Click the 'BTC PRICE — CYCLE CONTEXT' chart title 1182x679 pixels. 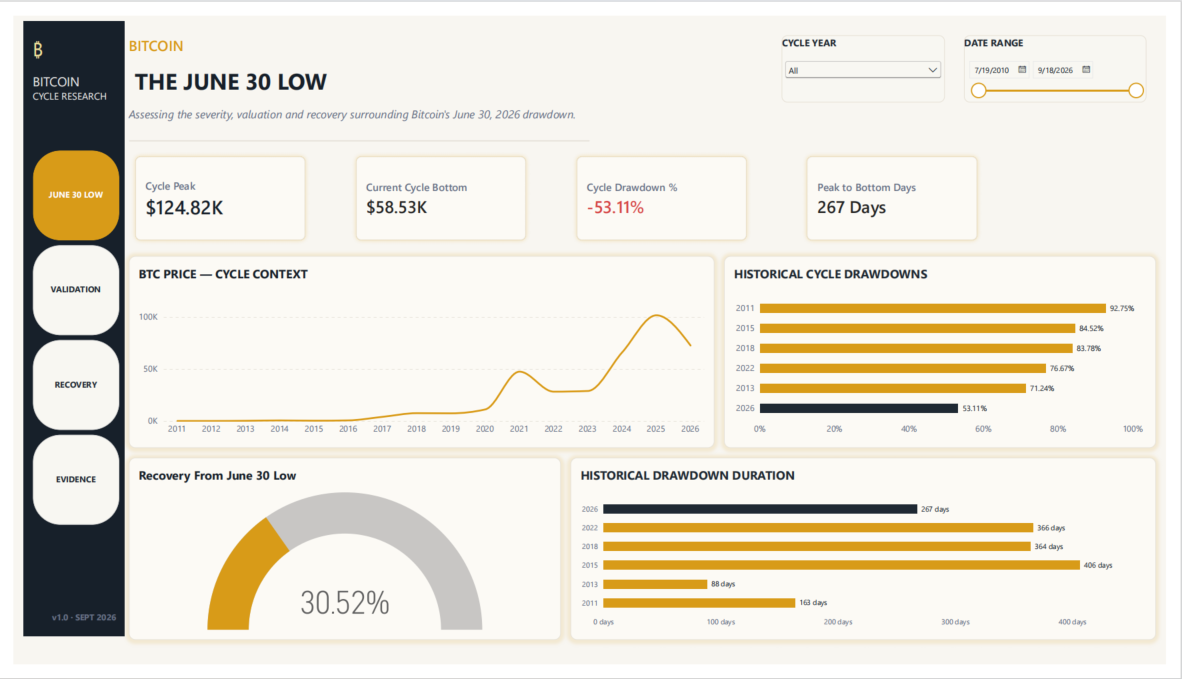point(223,274)
